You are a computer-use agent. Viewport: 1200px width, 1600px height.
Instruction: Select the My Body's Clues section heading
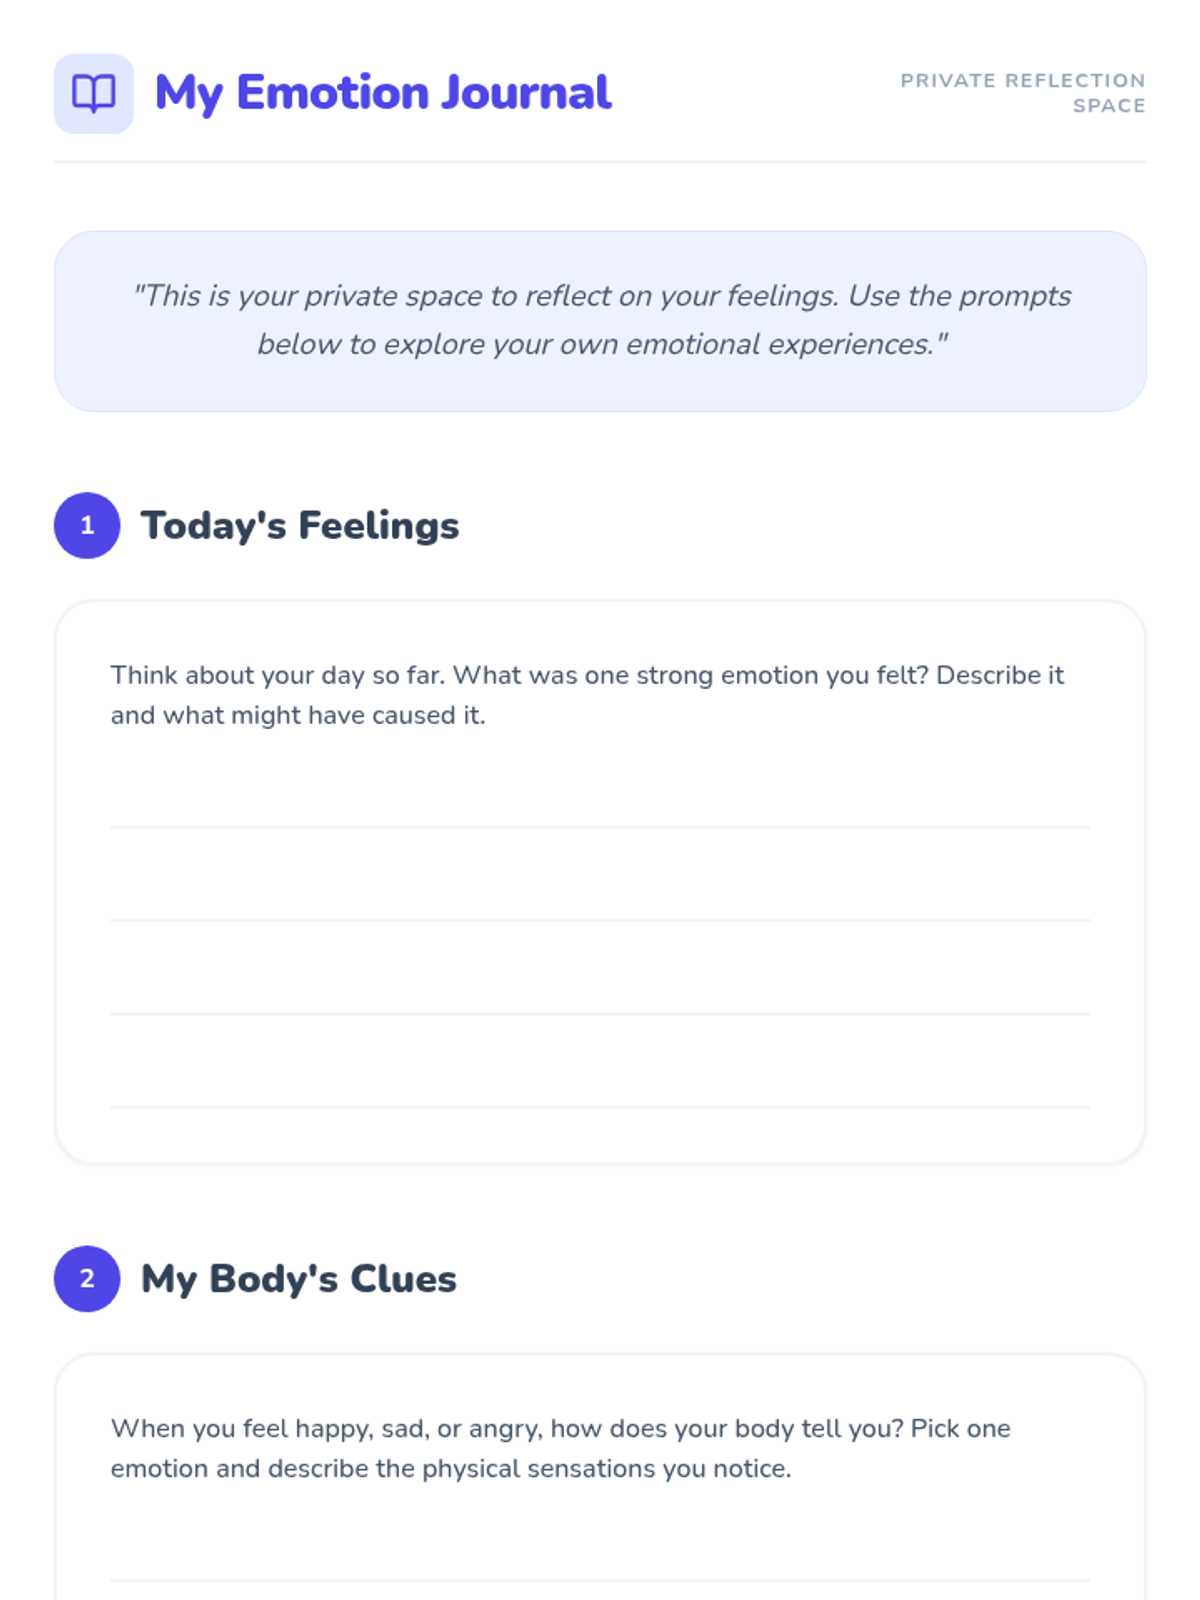pyautogui.click(x=299, y=1278)
